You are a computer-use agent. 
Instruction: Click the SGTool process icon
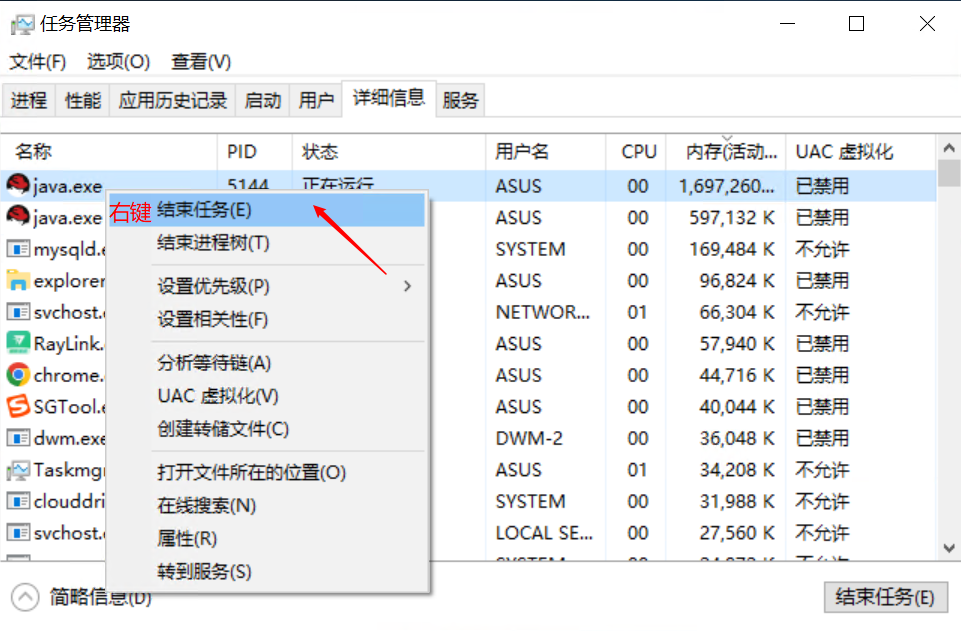tap(18, 407)
